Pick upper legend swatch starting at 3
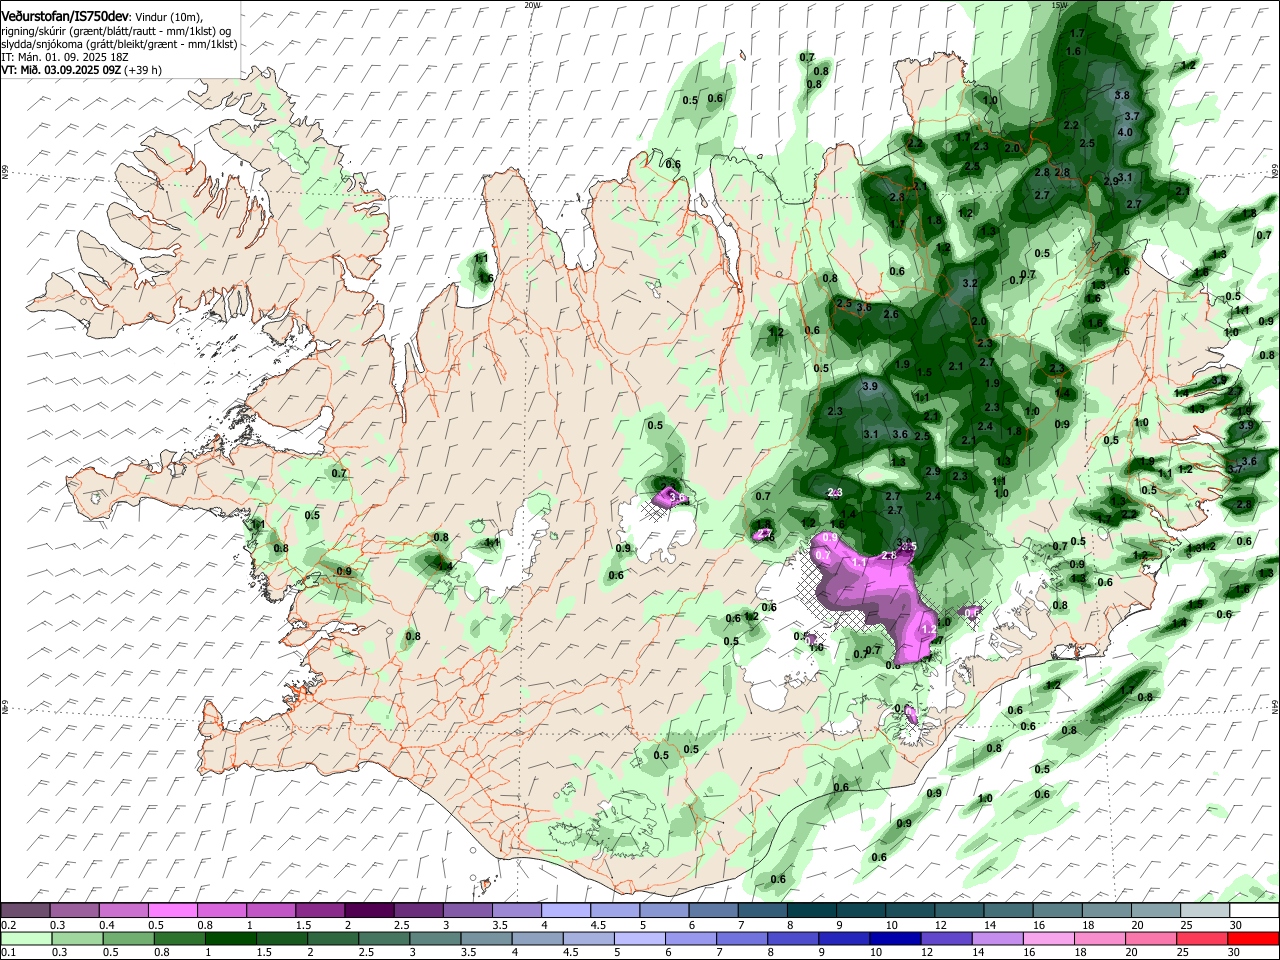1280x960 pixels. (x=467, y=910)
